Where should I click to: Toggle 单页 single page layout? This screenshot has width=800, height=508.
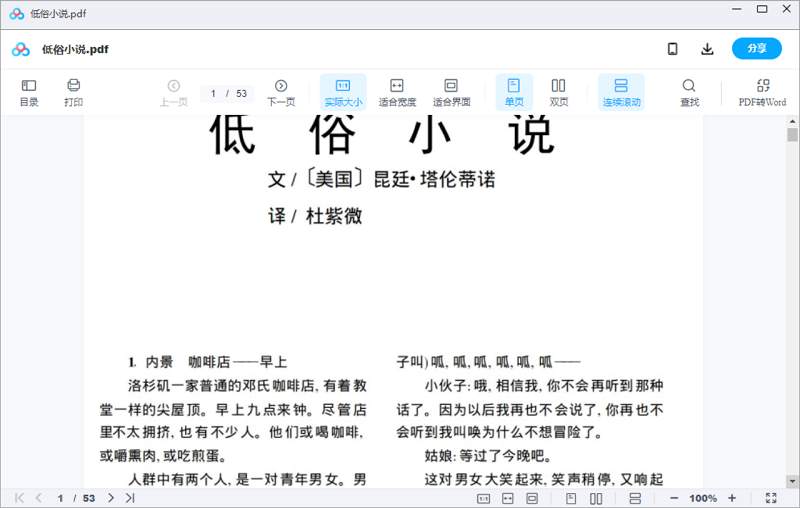[514, 92]
